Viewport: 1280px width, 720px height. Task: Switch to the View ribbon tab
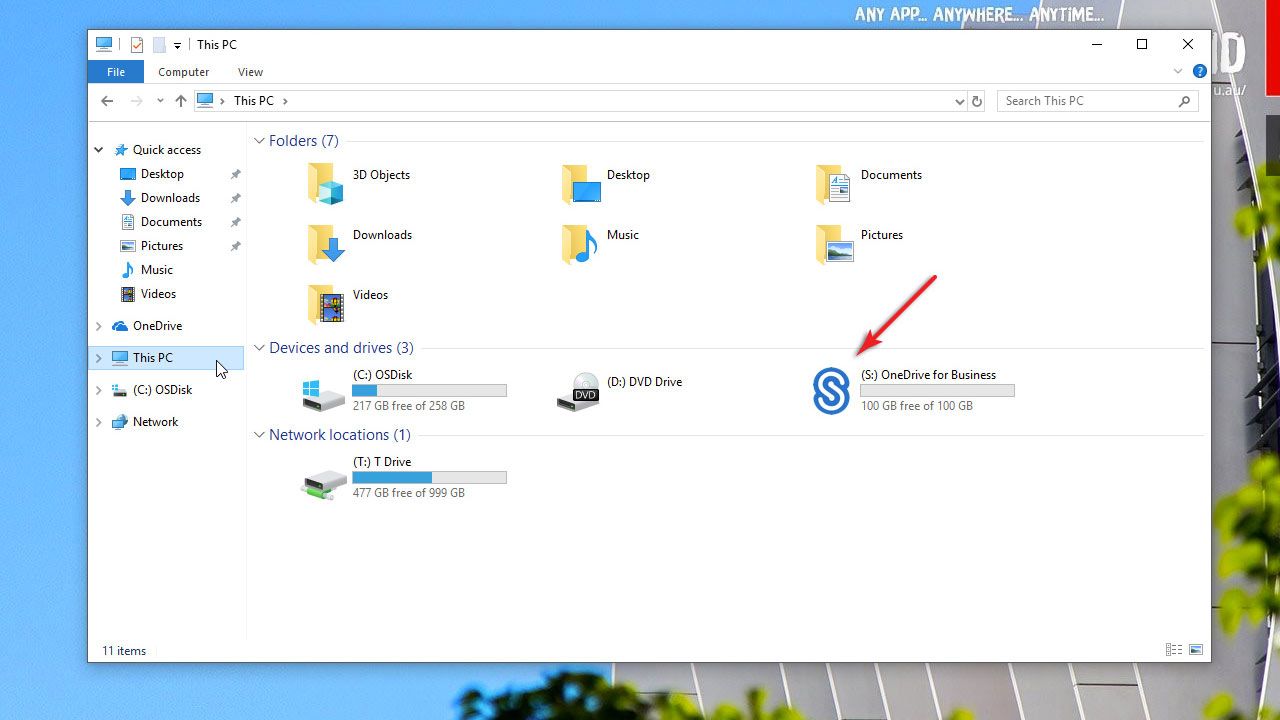[250, 72]
